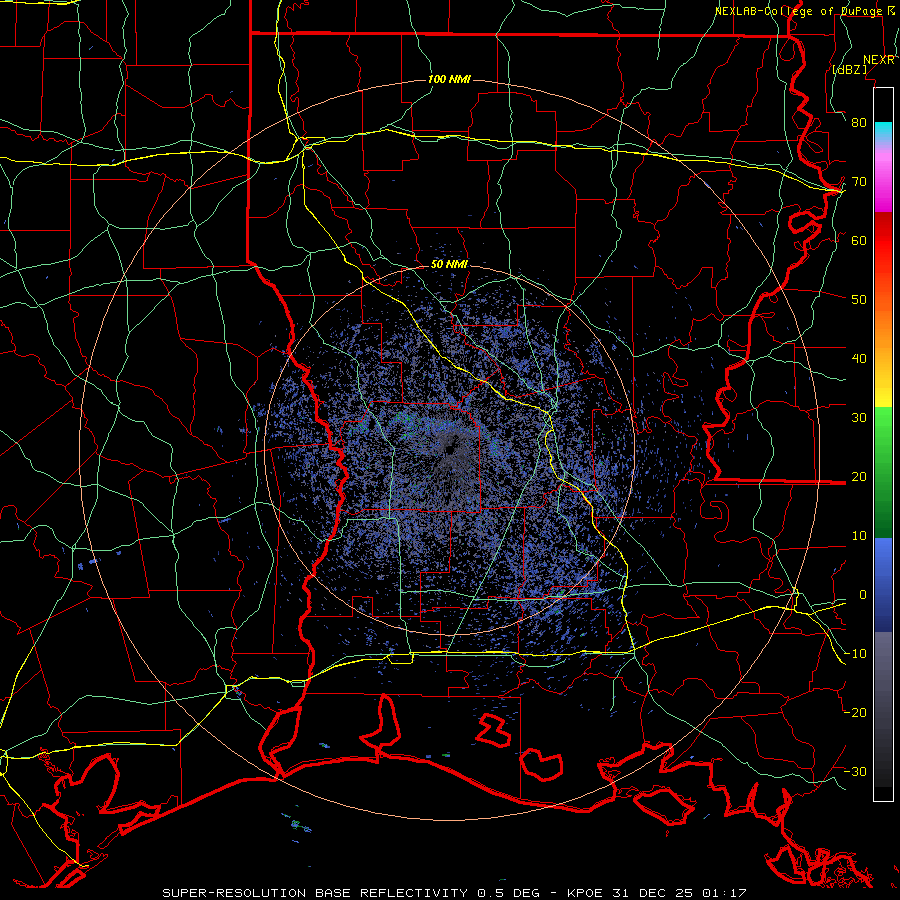Viewport: 900px width, 900px height.
Task: Click the -20 dBZ scale value
Action: tap(856, 713)
